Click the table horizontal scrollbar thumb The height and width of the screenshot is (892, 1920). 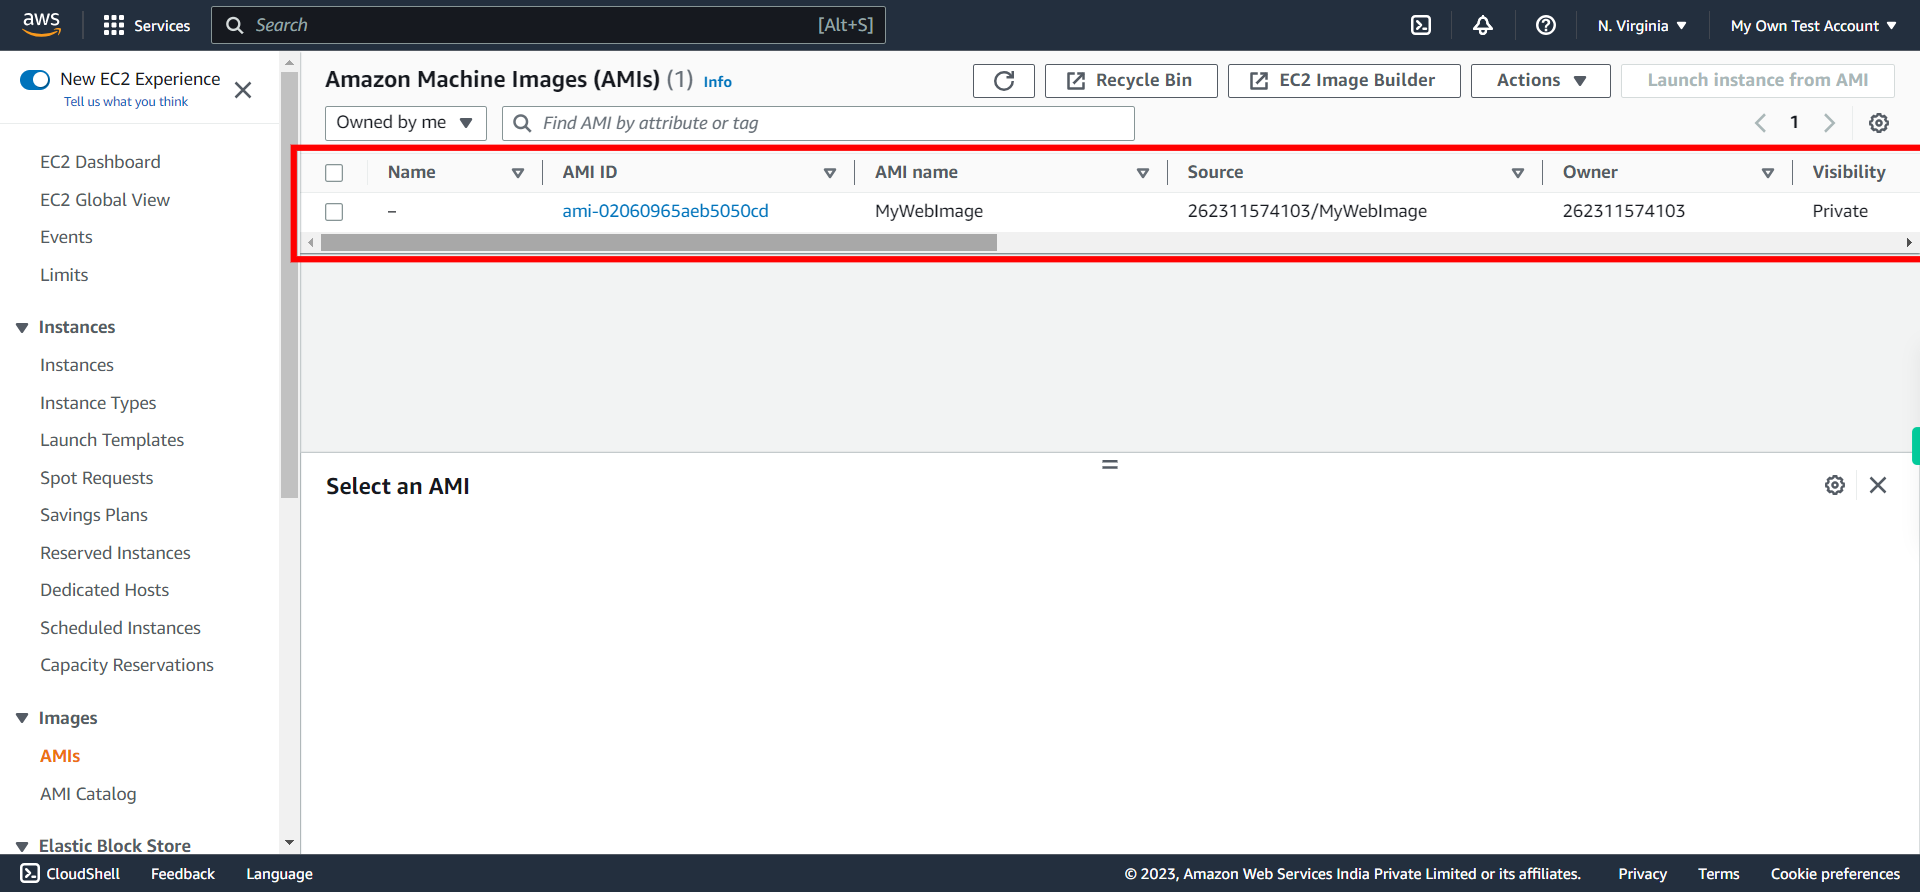[659, 242]
